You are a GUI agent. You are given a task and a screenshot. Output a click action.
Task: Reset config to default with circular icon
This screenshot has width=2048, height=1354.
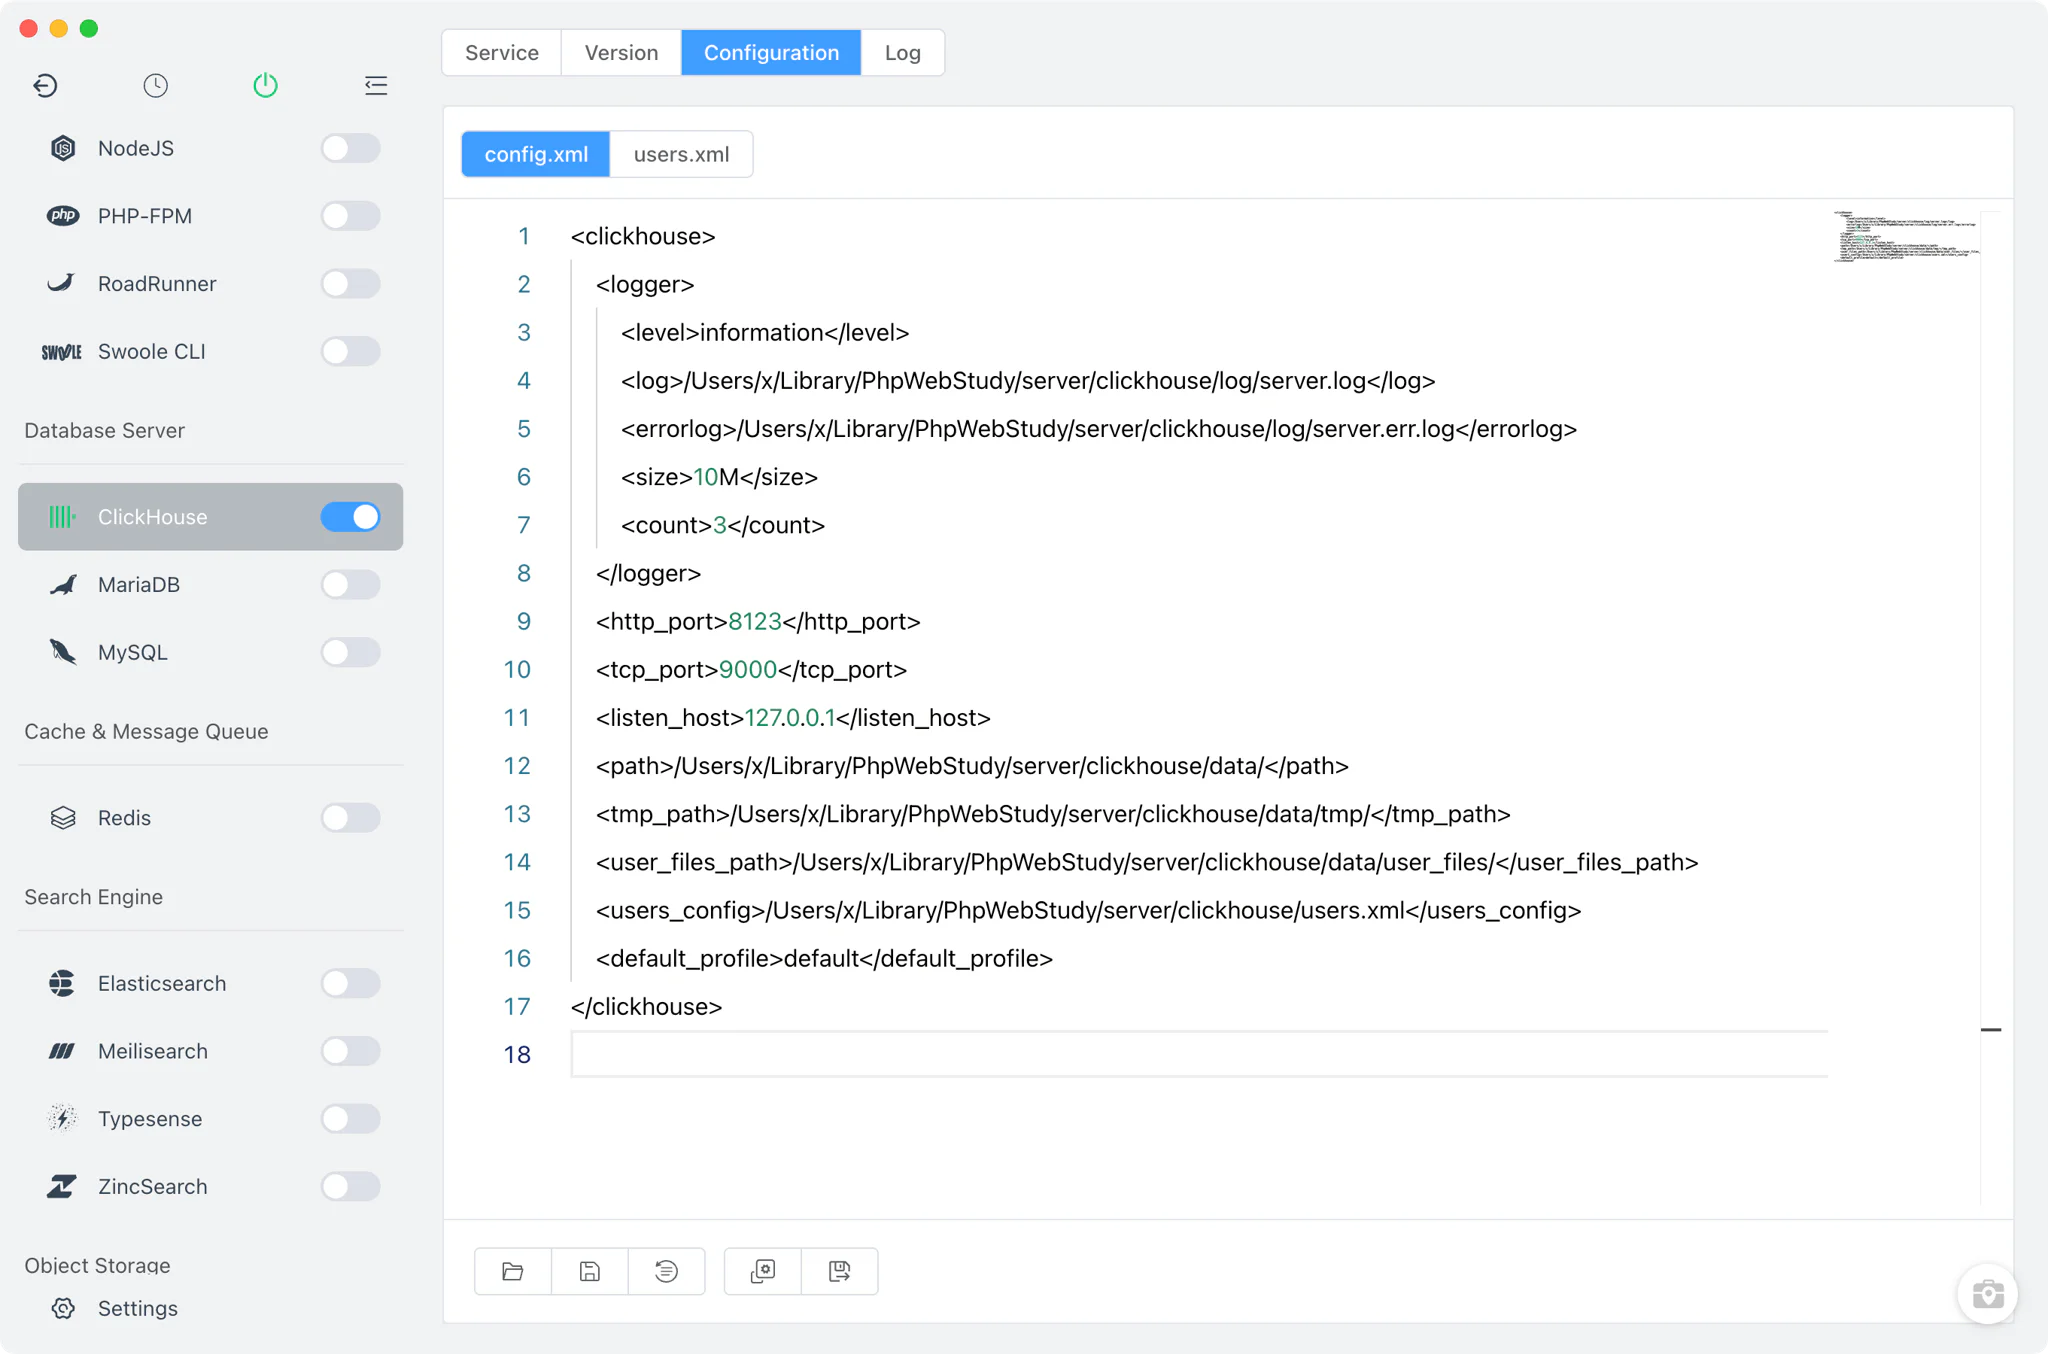[667, 1271]
